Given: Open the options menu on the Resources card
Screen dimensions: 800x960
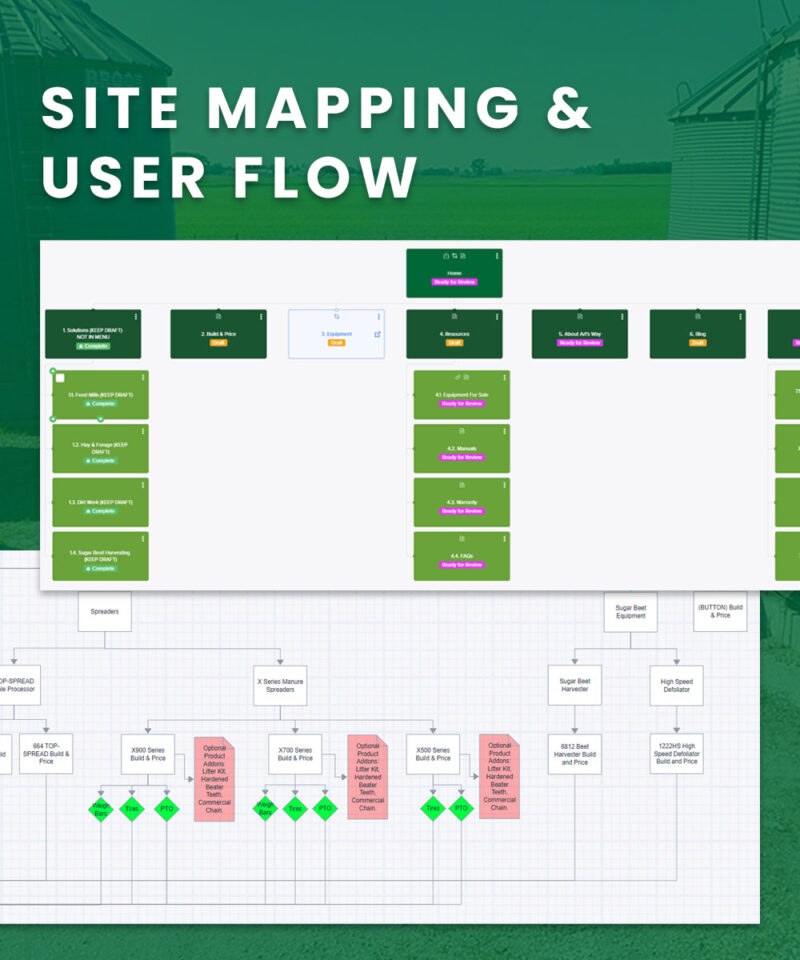Looking at the screenshot, I should (x=497, y=316).
